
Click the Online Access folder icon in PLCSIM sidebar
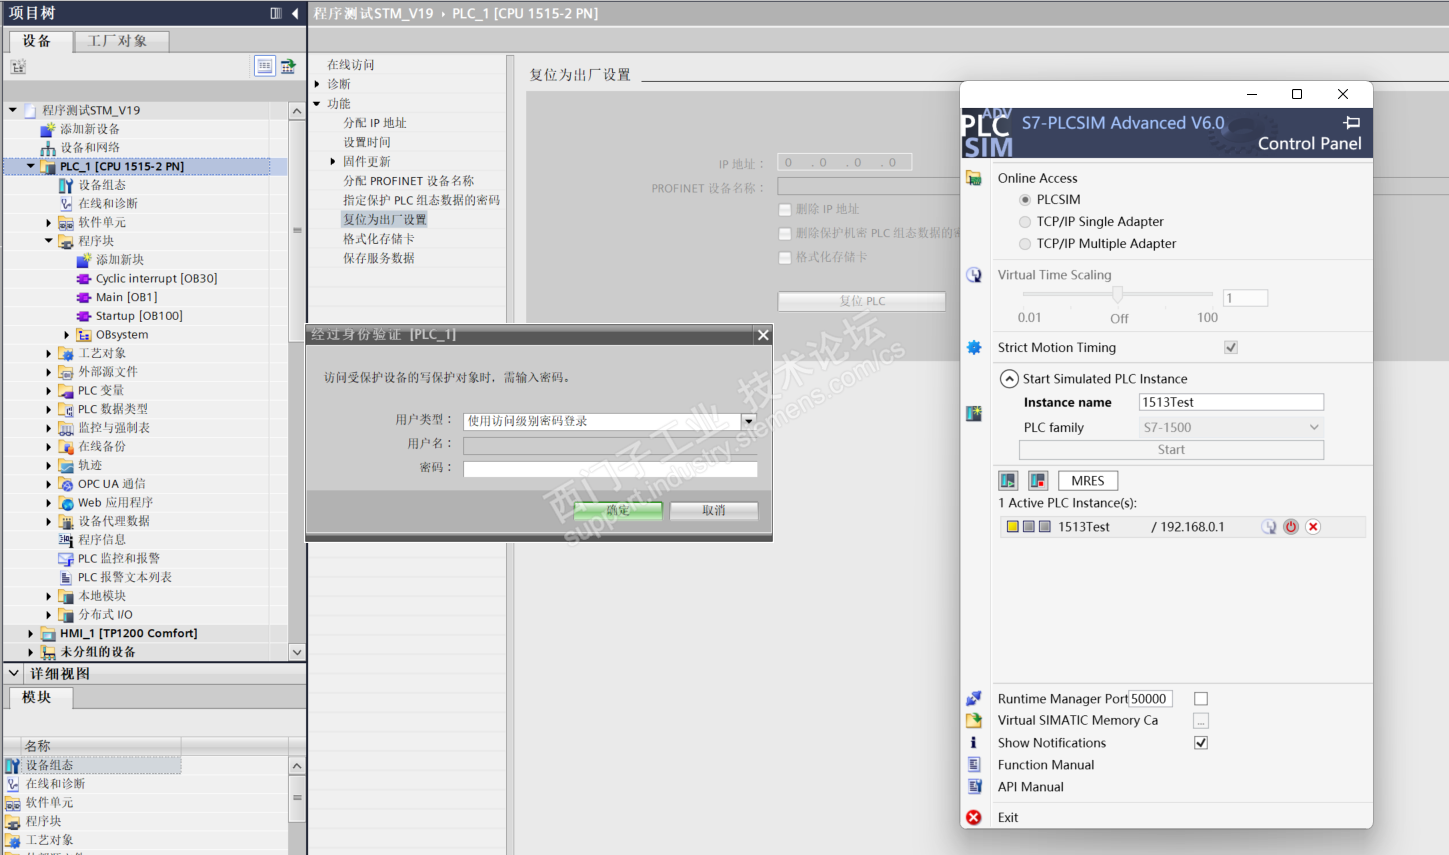click(973, 178)
